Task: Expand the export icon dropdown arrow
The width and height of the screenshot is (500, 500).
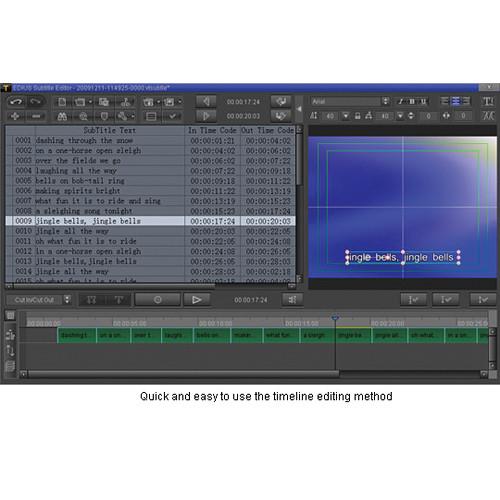Action: point(180,101)
